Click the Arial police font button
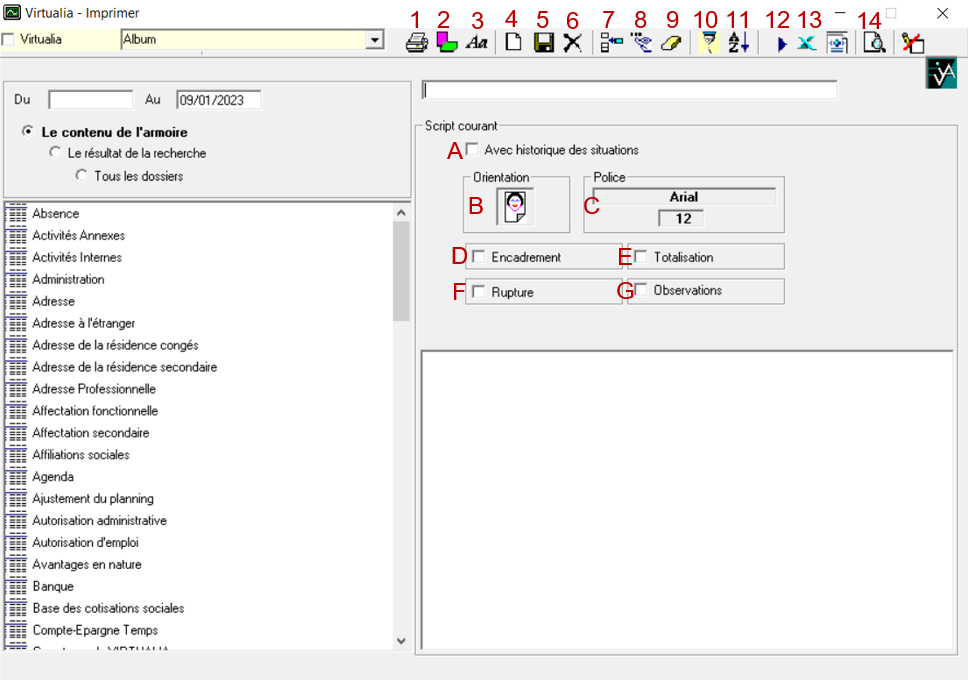Viewport: 968px width, 680px height. tap(684, 197)
